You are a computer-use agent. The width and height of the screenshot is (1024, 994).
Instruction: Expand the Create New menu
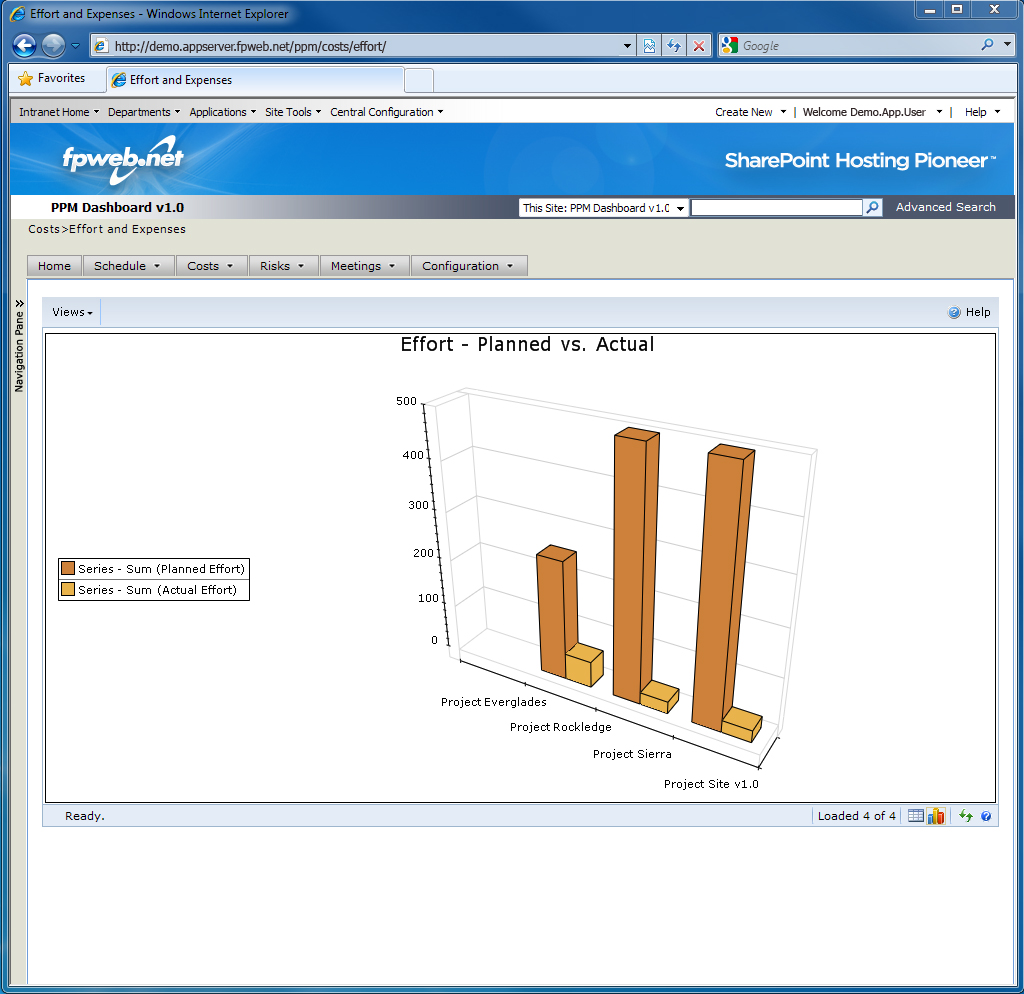point(750,112)
